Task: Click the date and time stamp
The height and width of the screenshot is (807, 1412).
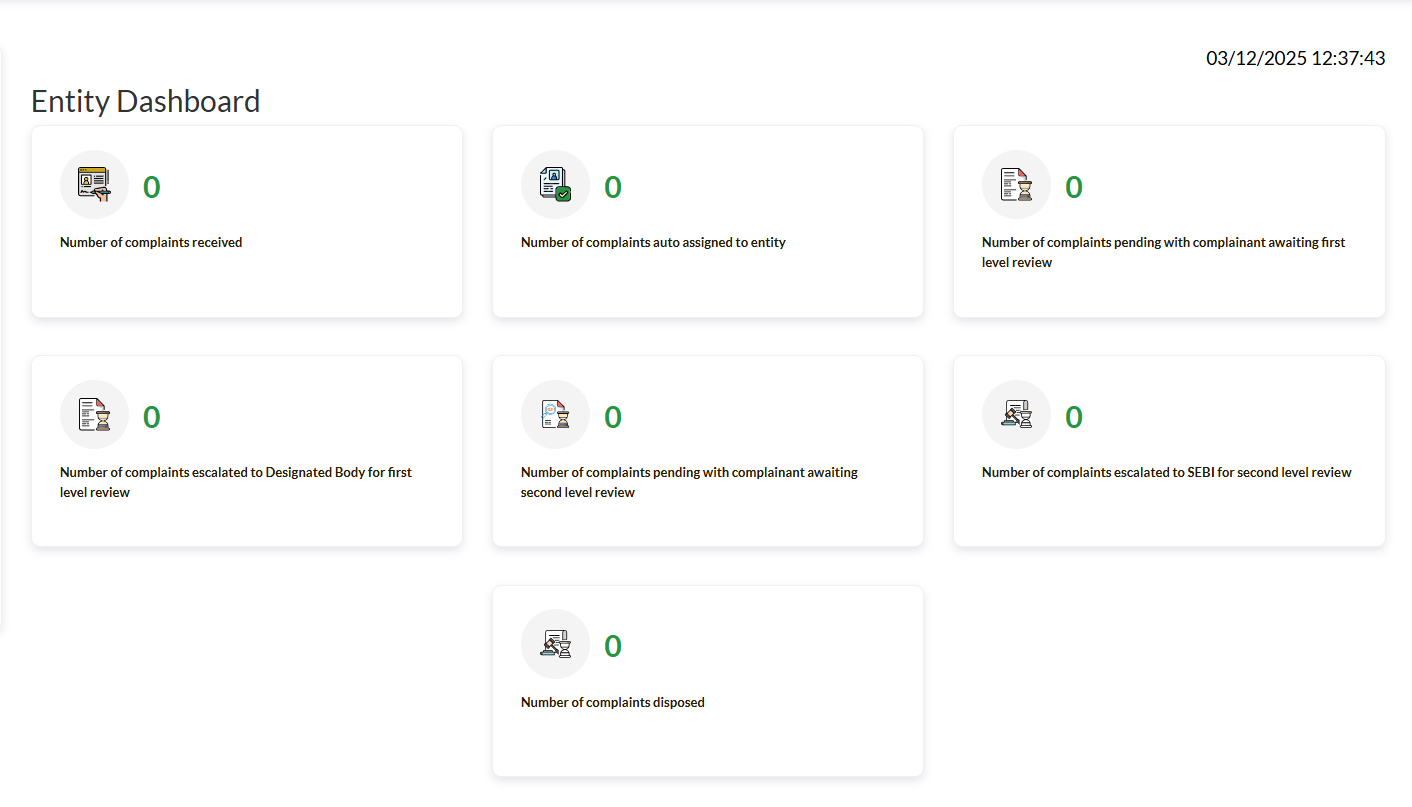Action: [1295, 58]
